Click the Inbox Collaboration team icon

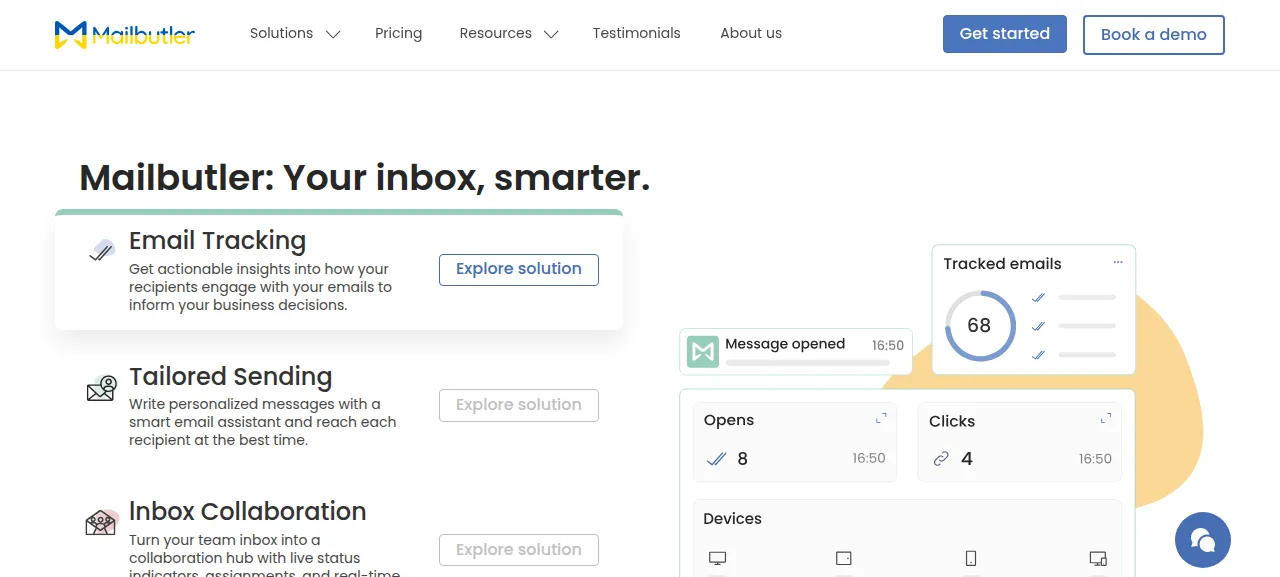coord(102,522)
